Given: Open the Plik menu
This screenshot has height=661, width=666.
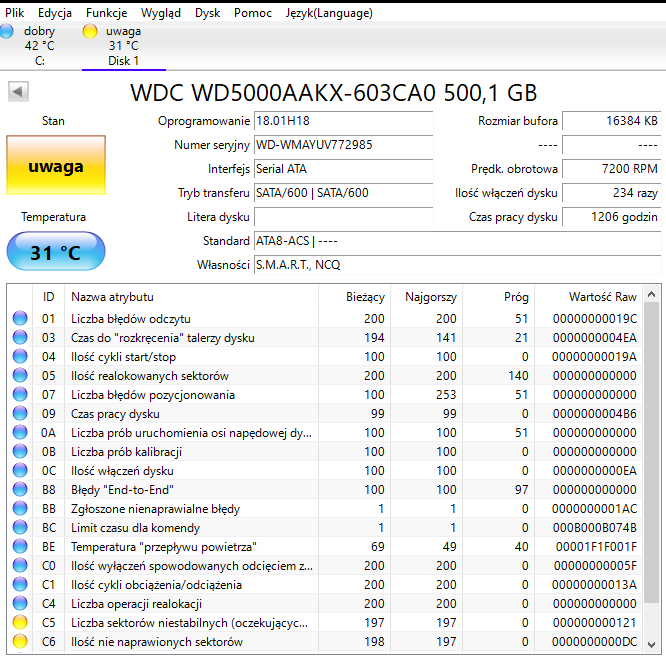Looking at the screenshot, I should click(x=14, y=13).
